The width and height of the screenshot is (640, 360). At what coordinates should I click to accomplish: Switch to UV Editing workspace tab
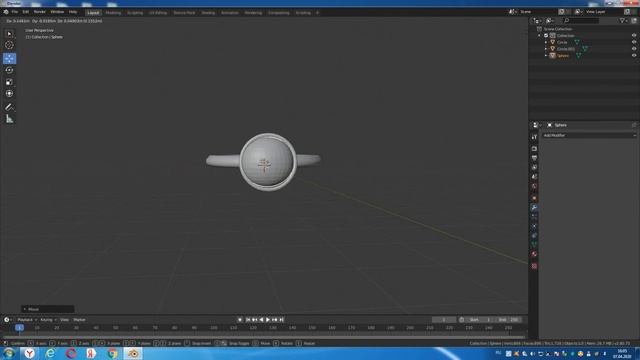tap(158, 13)
